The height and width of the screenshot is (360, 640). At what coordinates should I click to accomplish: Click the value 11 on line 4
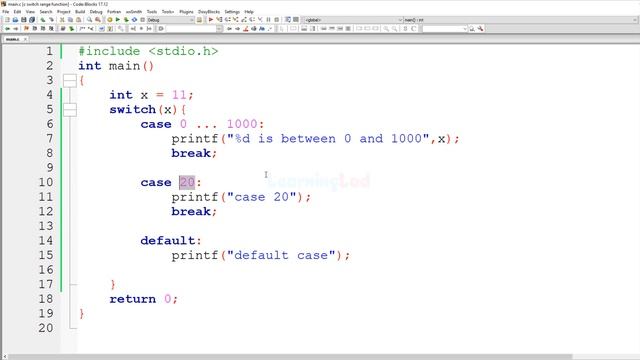click(x=179, y=95)
